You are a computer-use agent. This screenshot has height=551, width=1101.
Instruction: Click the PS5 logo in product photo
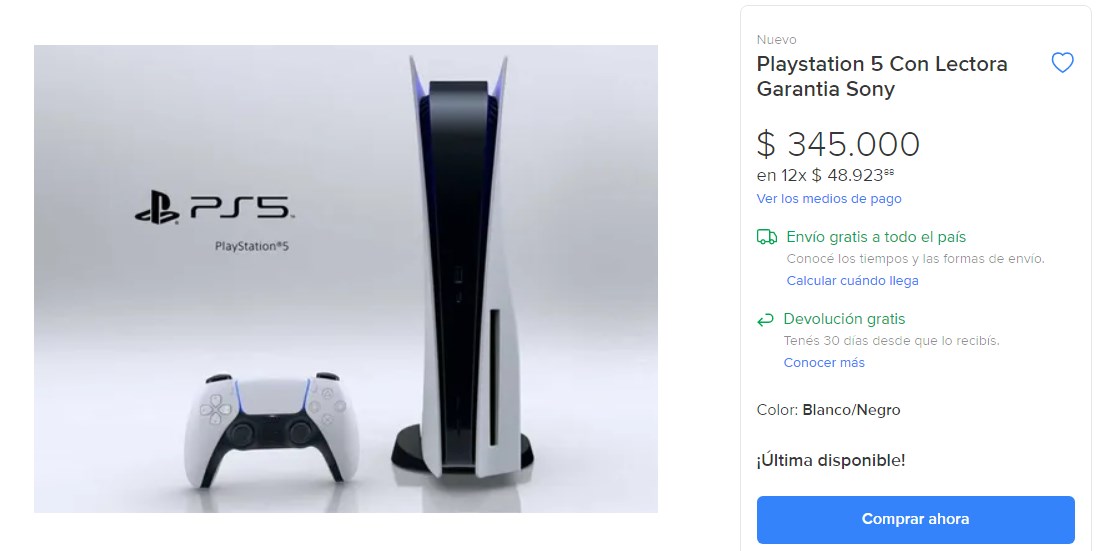tap(213, 209)
